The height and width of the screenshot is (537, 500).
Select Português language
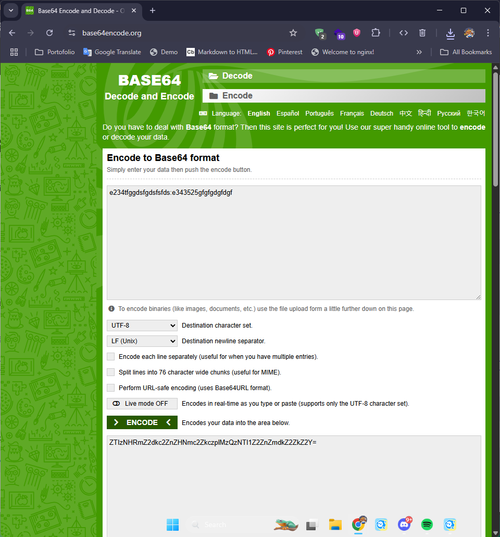(319, 113)
